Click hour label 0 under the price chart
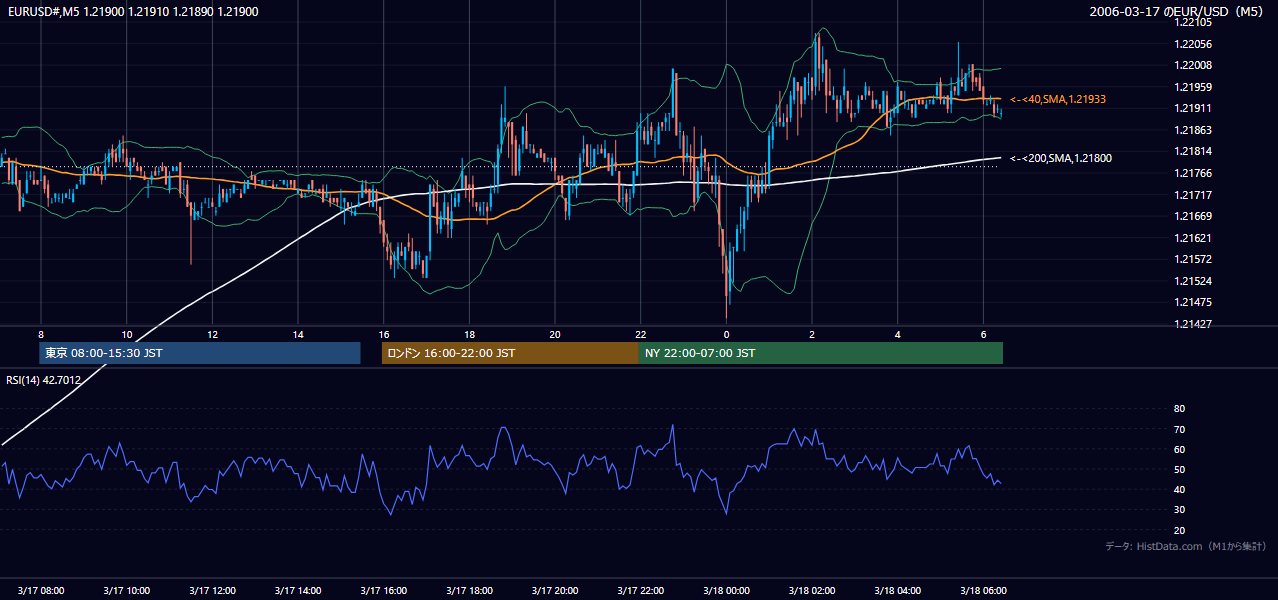This screenshot has width=1278, height=600. tap(727, 334)
